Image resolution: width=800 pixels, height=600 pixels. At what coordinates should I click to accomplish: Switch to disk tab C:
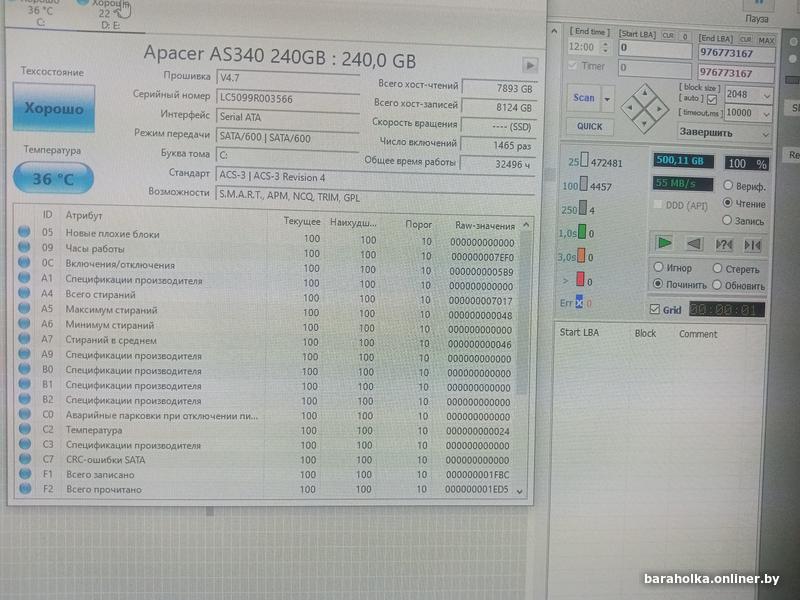coord(41,15)
